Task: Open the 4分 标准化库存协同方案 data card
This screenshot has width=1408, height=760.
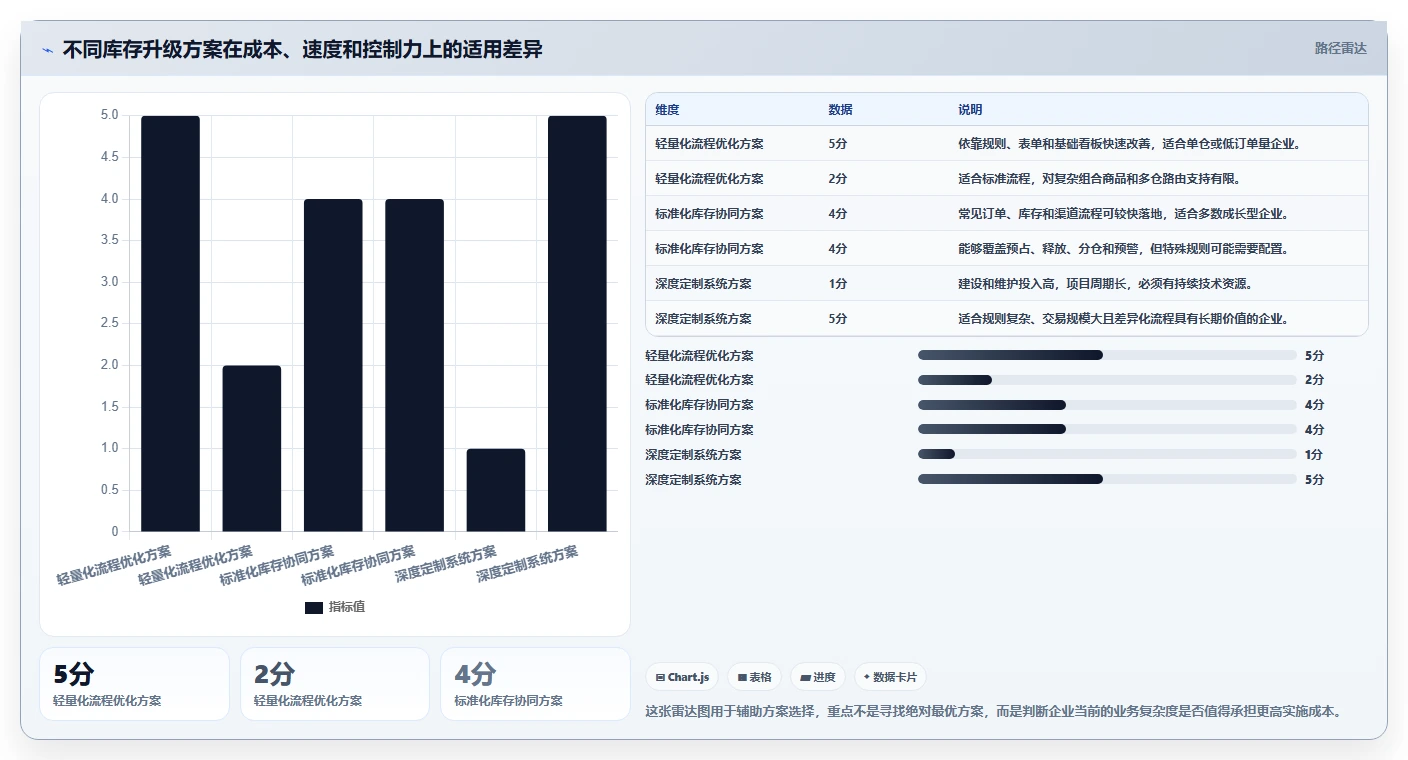Action: tap(535, 684)
